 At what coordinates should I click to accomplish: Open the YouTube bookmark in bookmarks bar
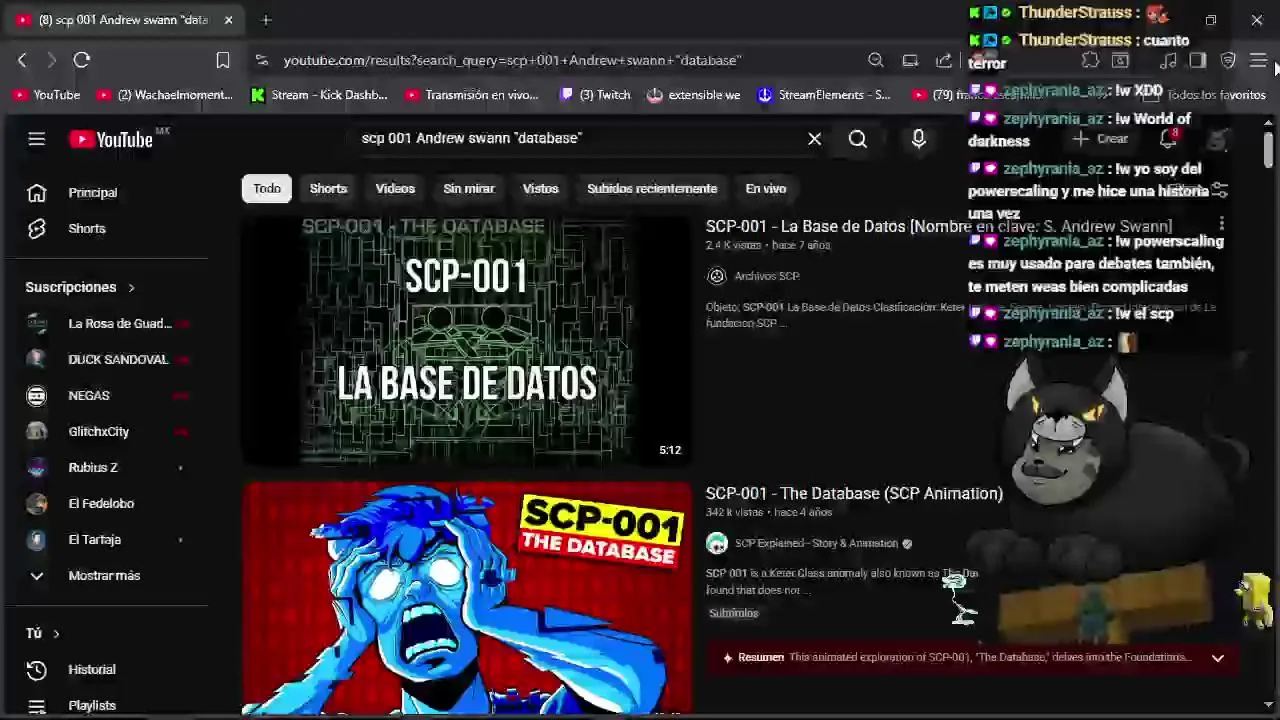tap(46, 95)
